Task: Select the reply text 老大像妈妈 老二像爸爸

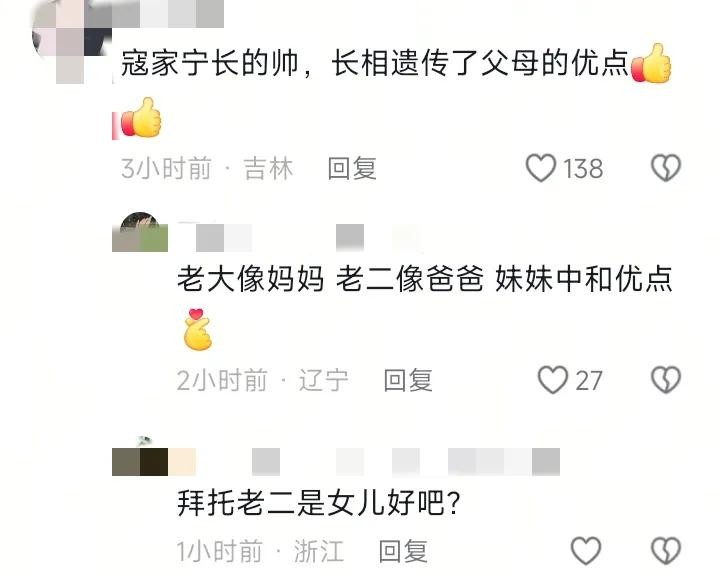Action: [330, 278]
